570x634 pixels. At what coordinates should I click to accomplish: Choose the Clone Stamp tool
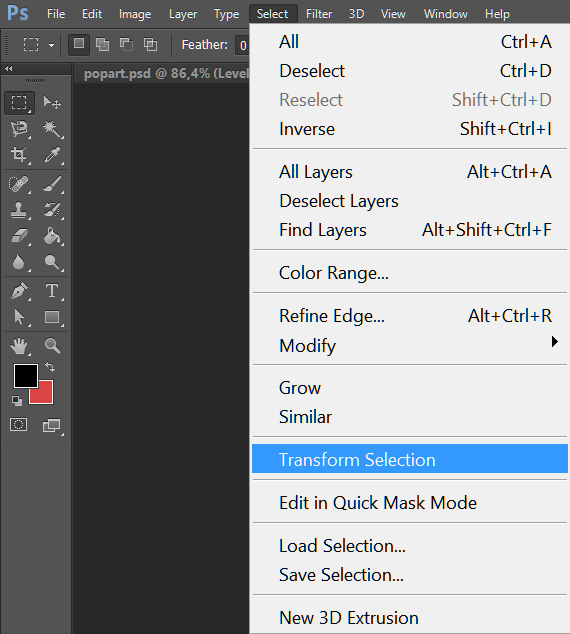coord(19,210)
